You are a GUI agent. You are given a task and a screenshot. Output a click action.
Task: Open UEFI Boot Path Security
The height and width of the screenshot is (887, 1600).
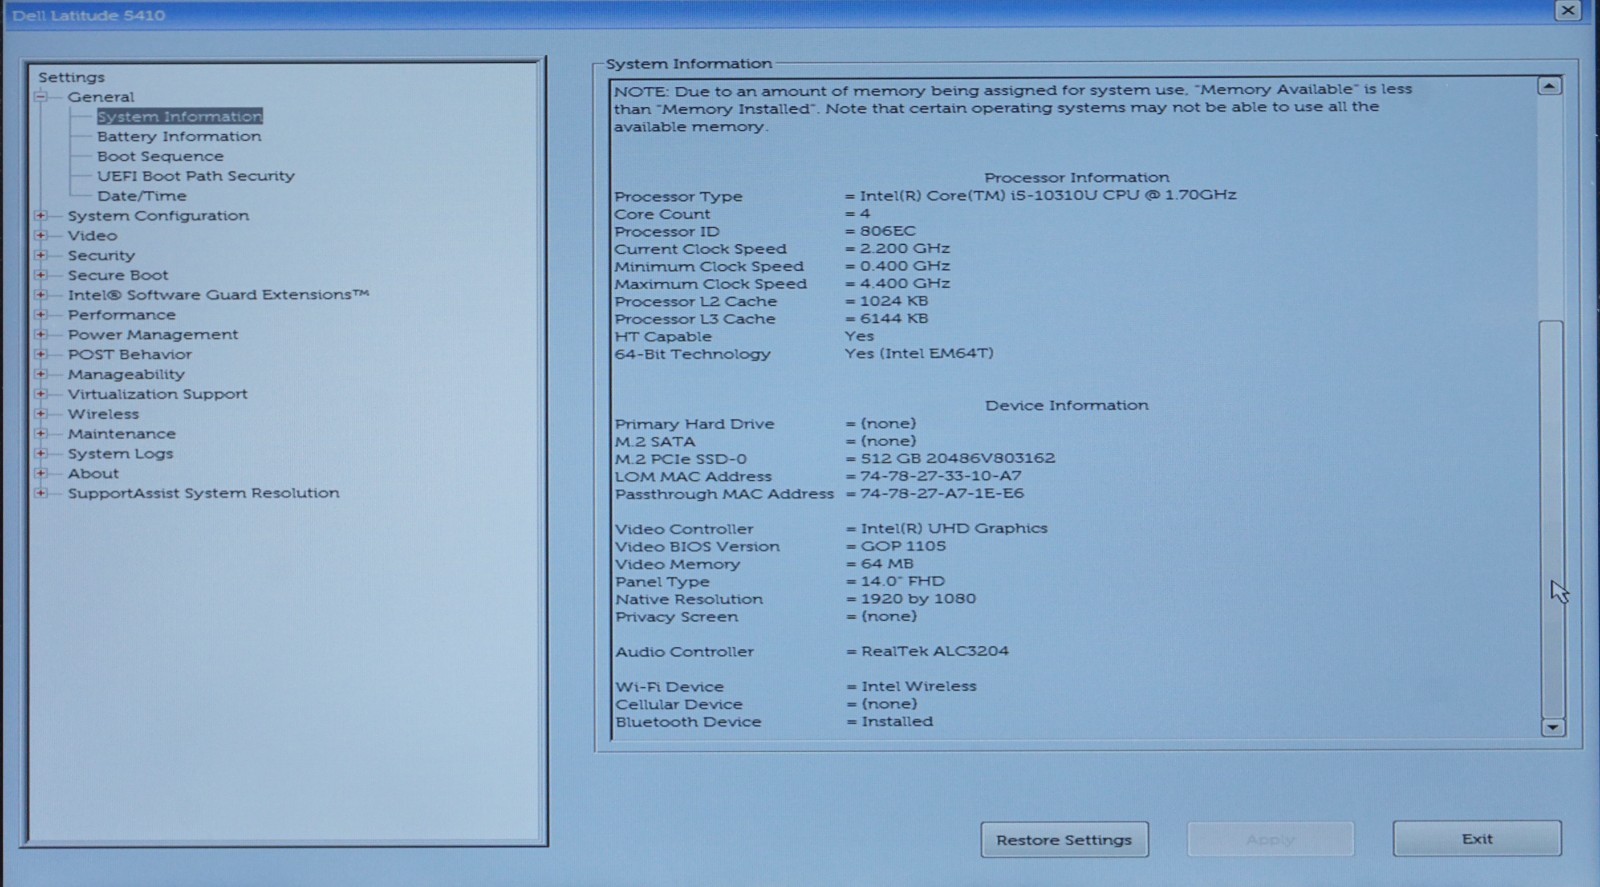[196, 176]
